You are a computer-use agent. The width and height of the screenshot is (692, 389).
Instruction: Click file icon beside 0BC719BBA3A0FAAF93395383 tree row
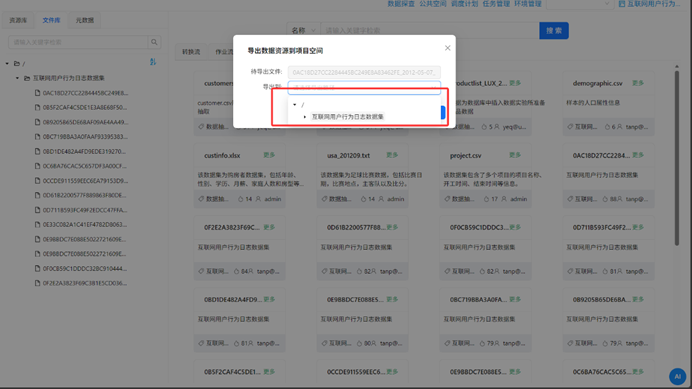click(x=38, y=137)
